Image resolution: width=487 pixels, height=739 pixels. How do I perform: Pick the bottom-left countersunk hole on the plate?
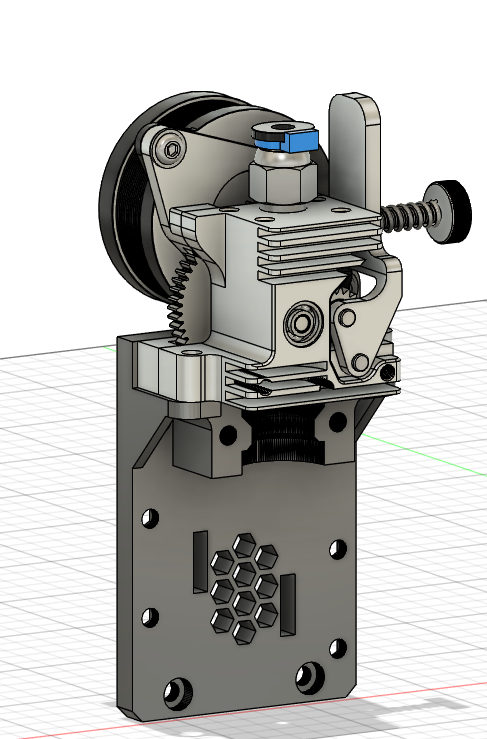click(x=178, y=693)
